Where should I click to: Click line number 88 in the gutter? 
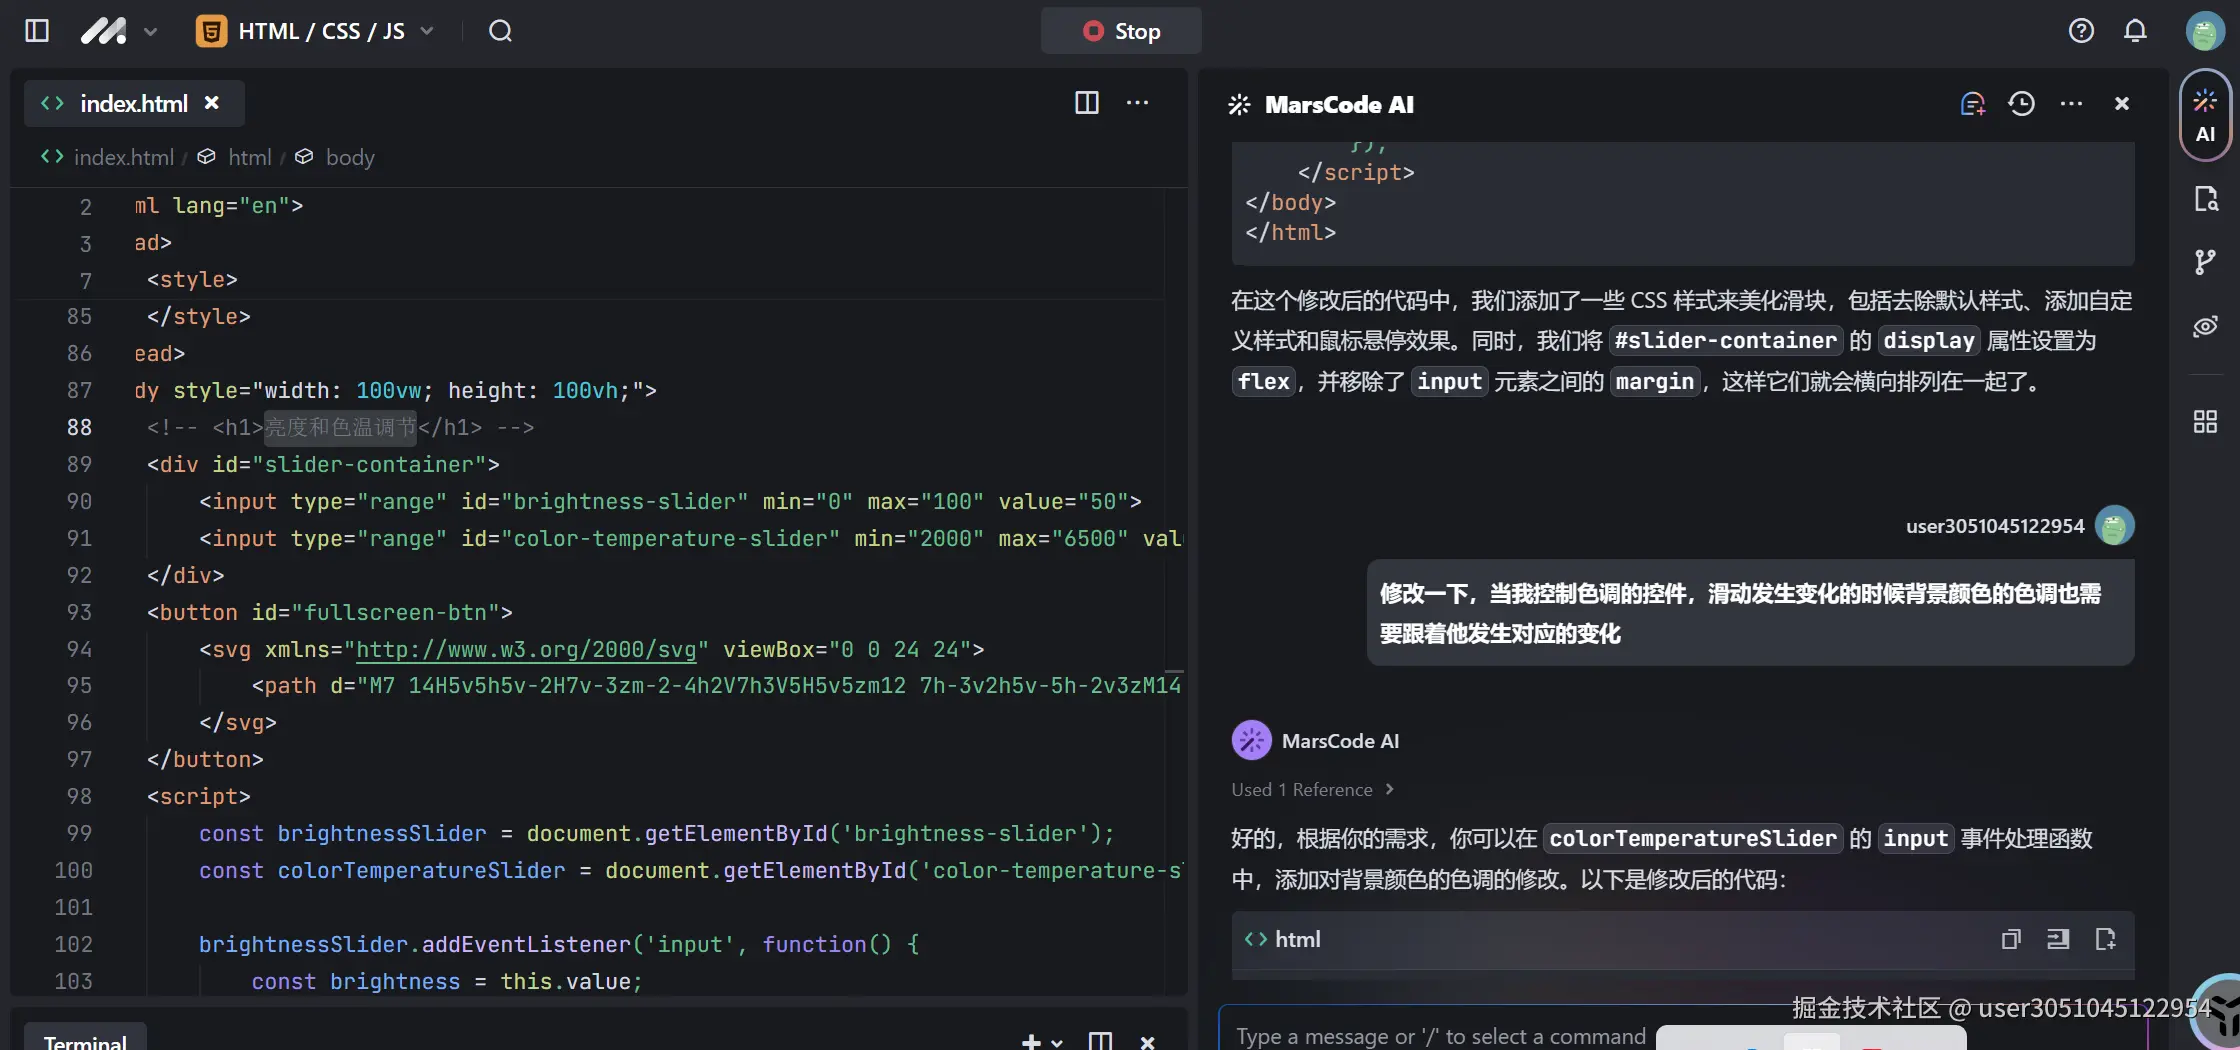79,427
